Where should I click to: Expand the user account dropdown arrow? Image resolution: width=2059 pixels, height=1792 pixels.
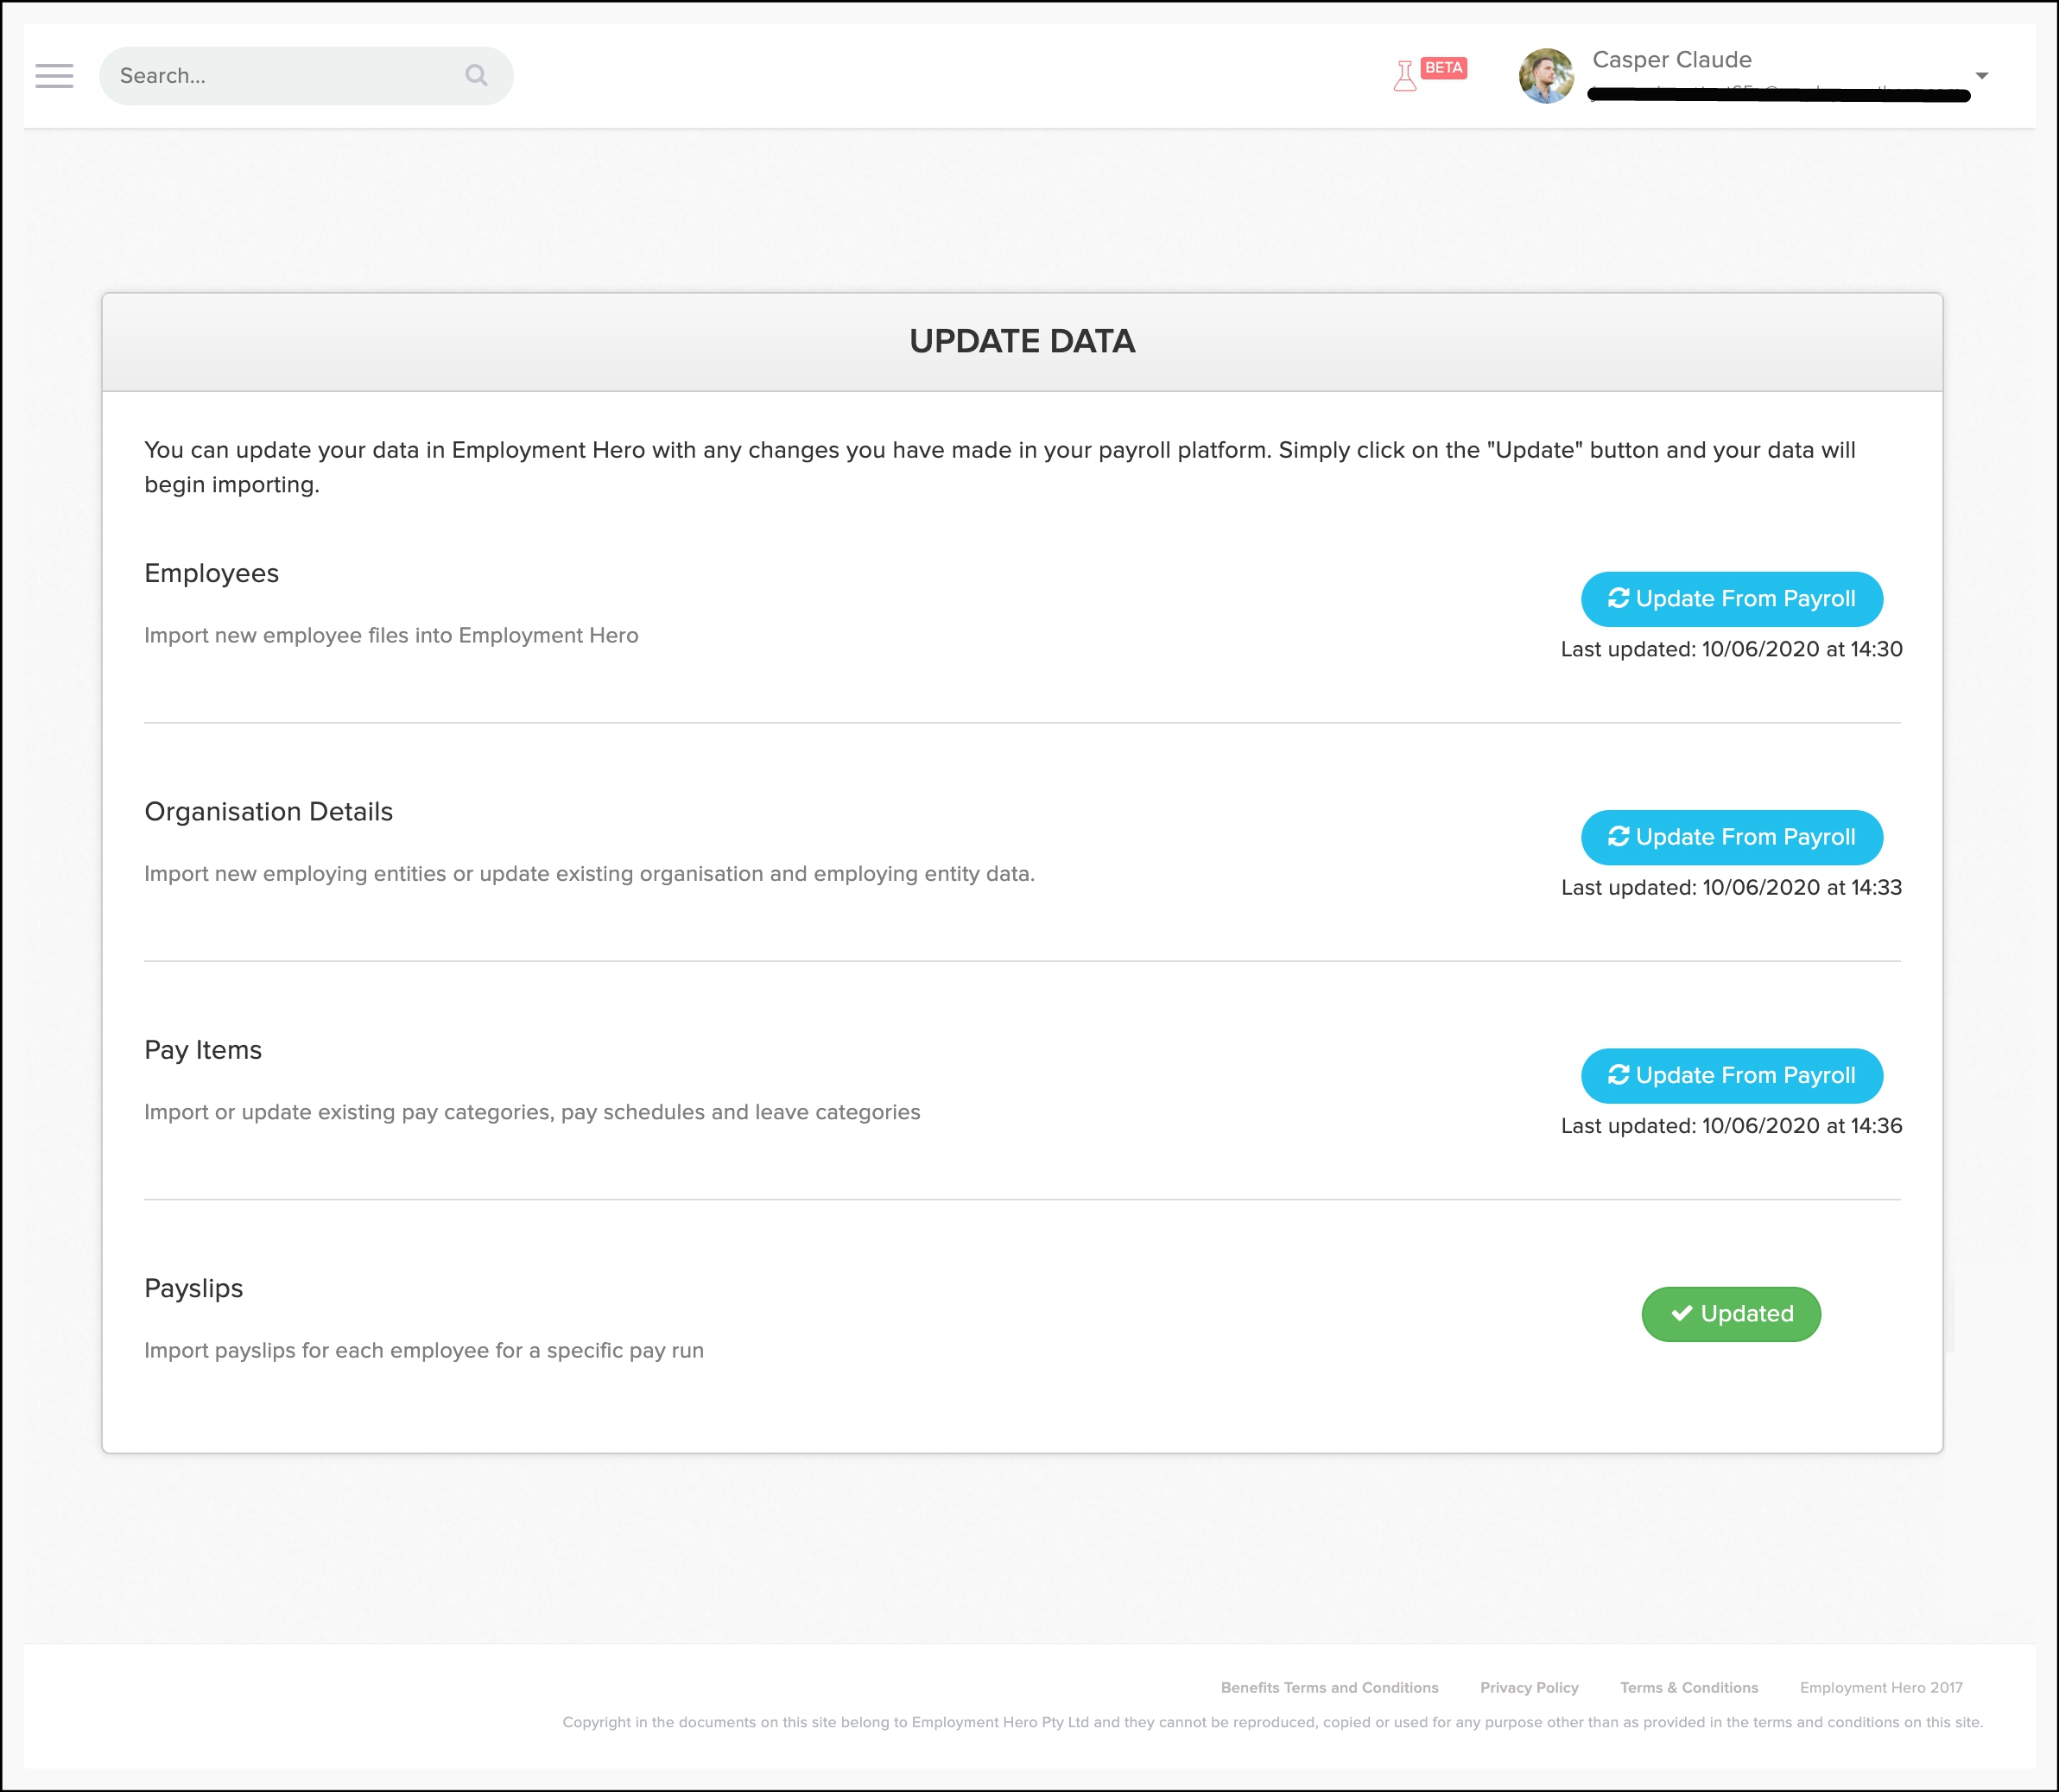tap(1981, 76)
